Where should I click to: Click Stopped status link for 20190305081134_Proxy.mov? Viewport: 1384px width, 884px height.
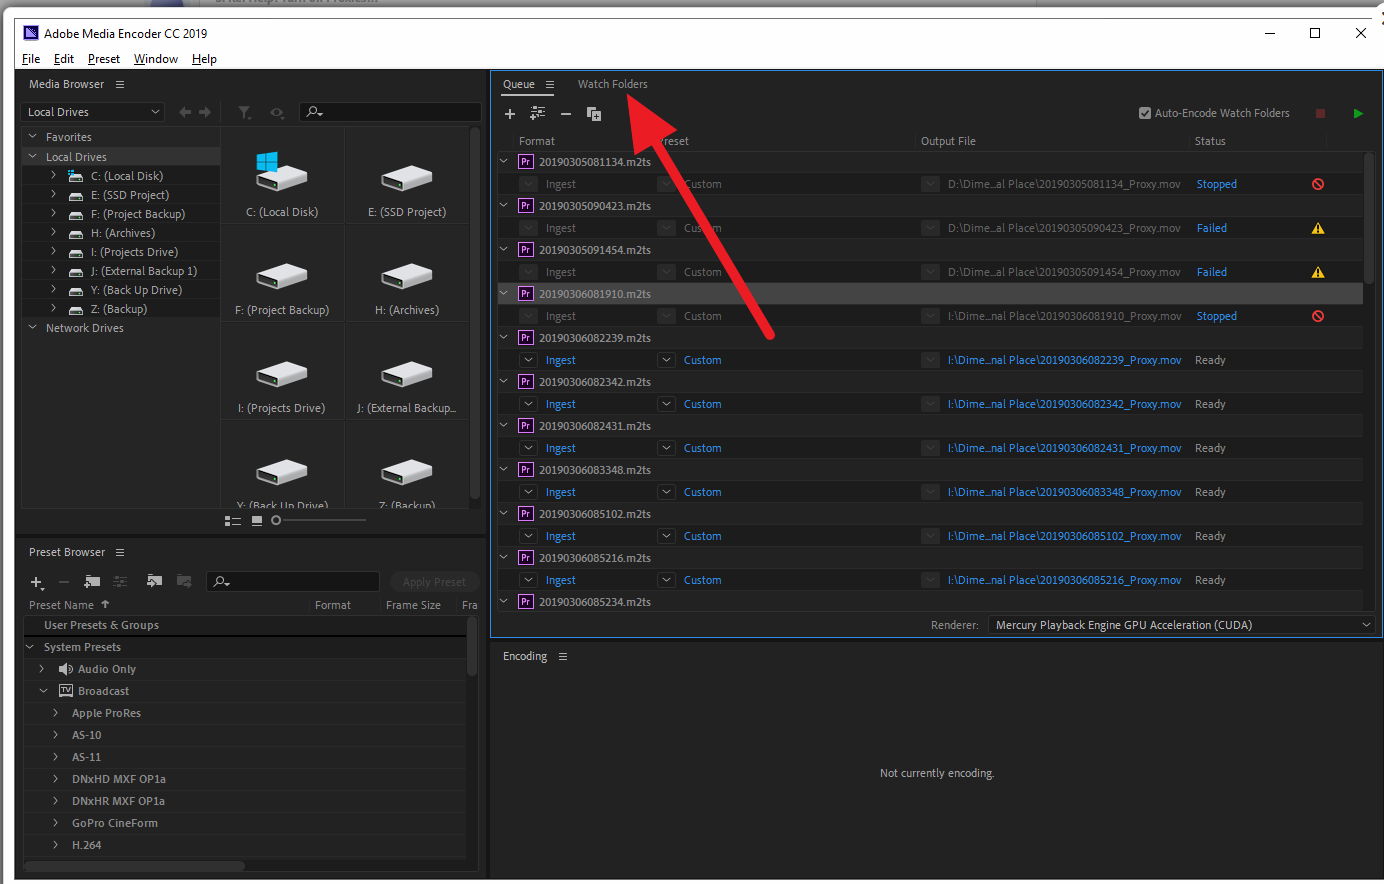coord(1217,184)
